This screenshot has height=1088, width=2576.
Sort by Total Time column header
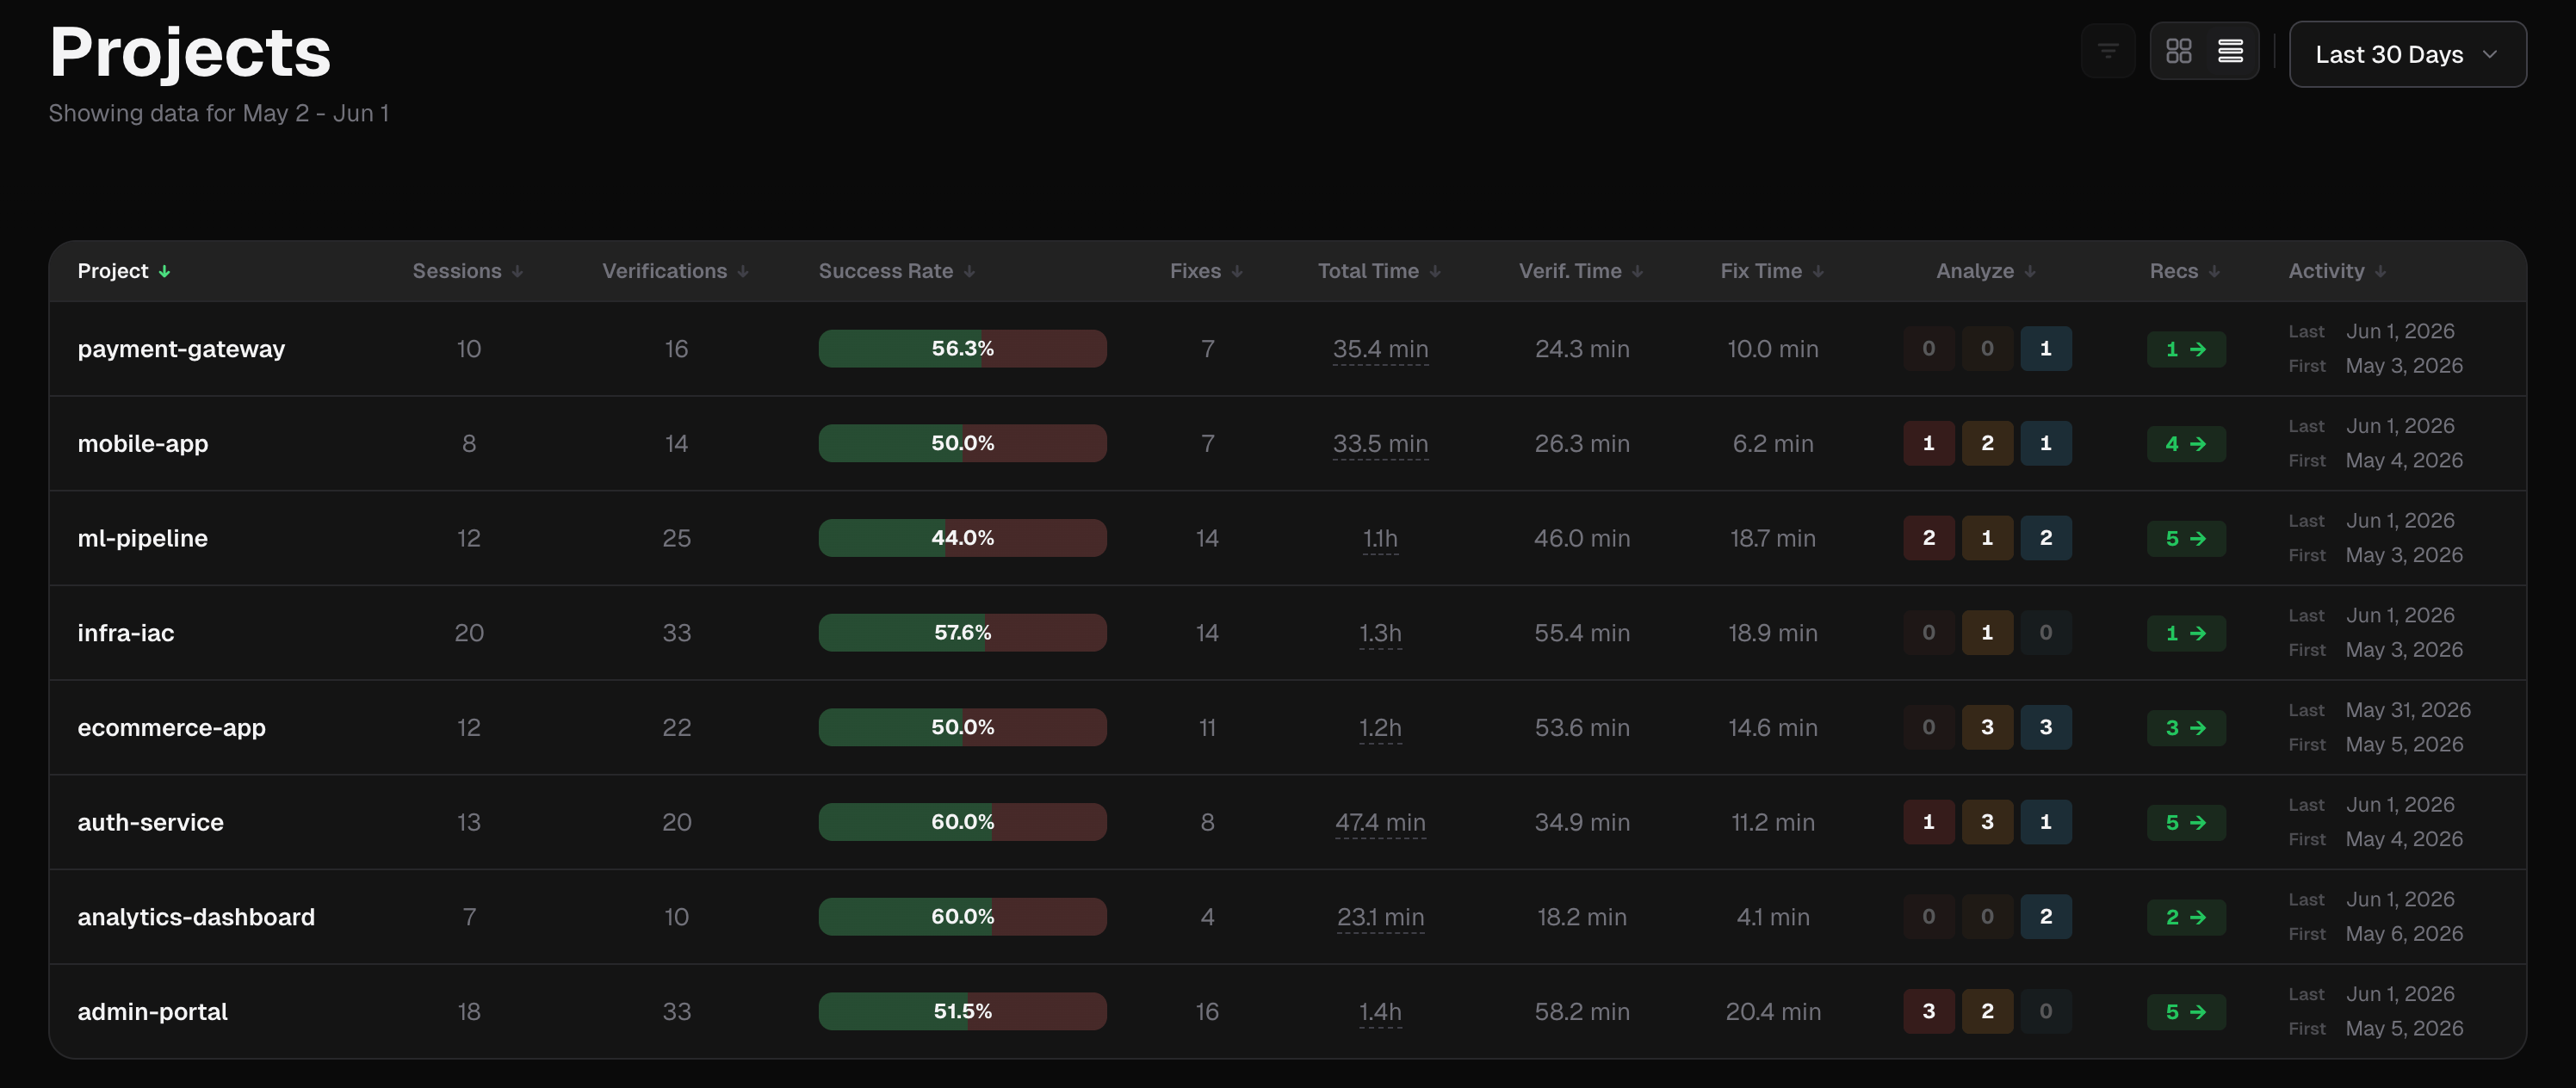[1379, 271]
